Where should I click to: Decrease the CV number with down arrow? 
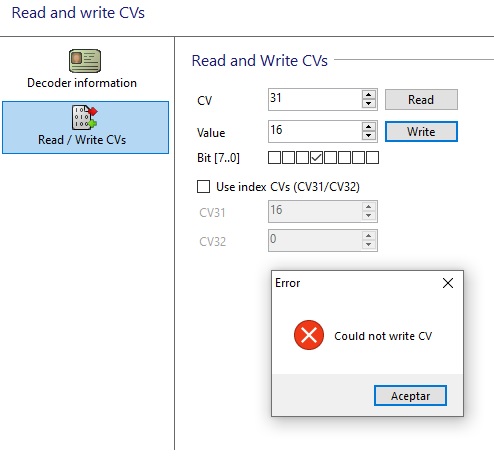(368, 103)
